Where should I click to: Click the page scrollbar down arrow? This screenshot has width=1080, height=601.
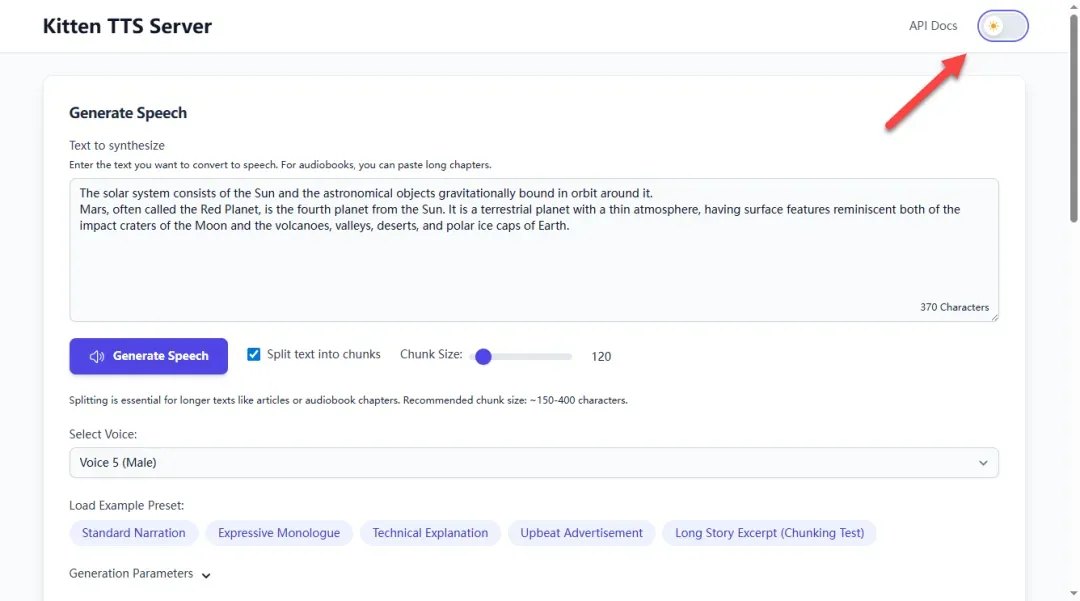tap(1074, 594)
